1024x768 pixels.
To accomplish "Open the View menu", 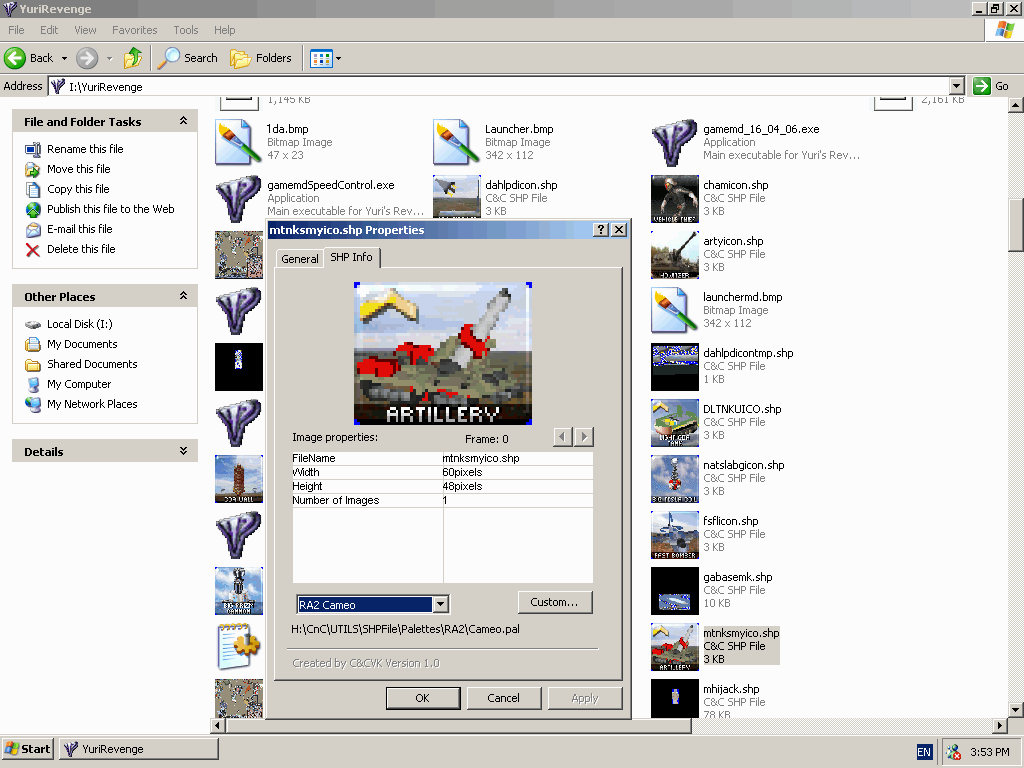I will (85, 30).
